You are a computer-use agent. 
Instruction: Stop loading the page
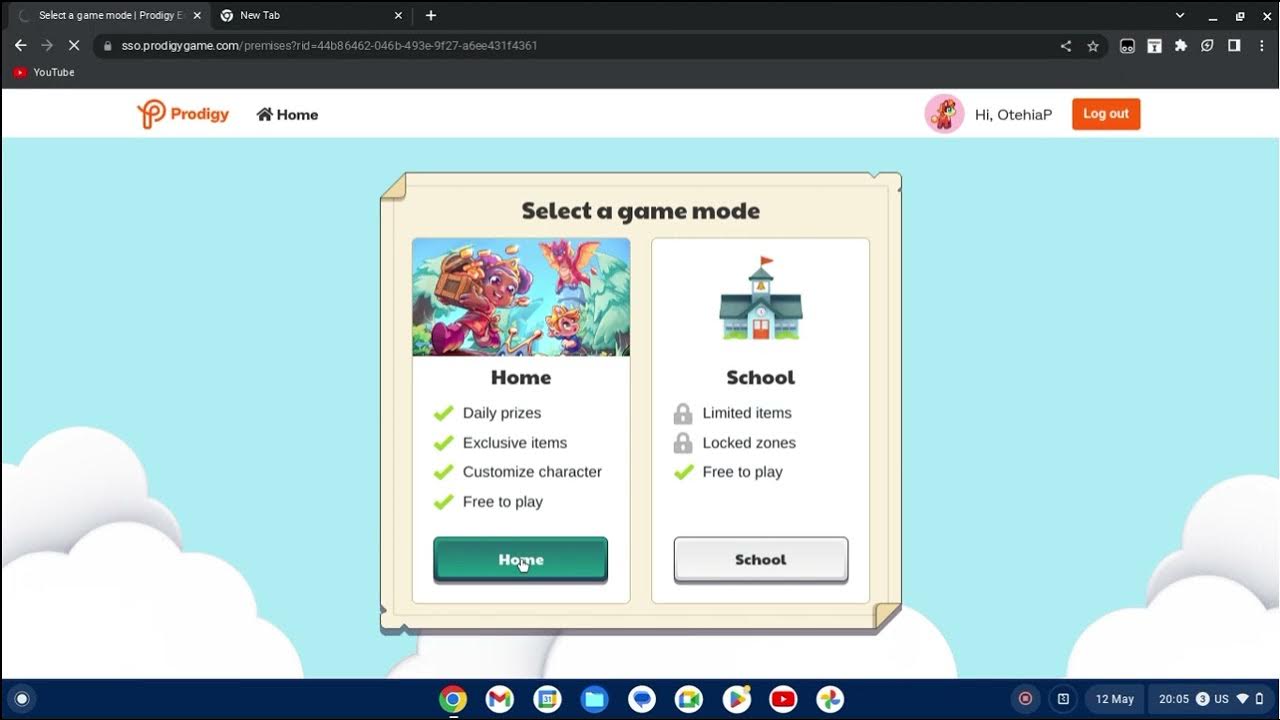pyautogui.click(x=74, y=46)
